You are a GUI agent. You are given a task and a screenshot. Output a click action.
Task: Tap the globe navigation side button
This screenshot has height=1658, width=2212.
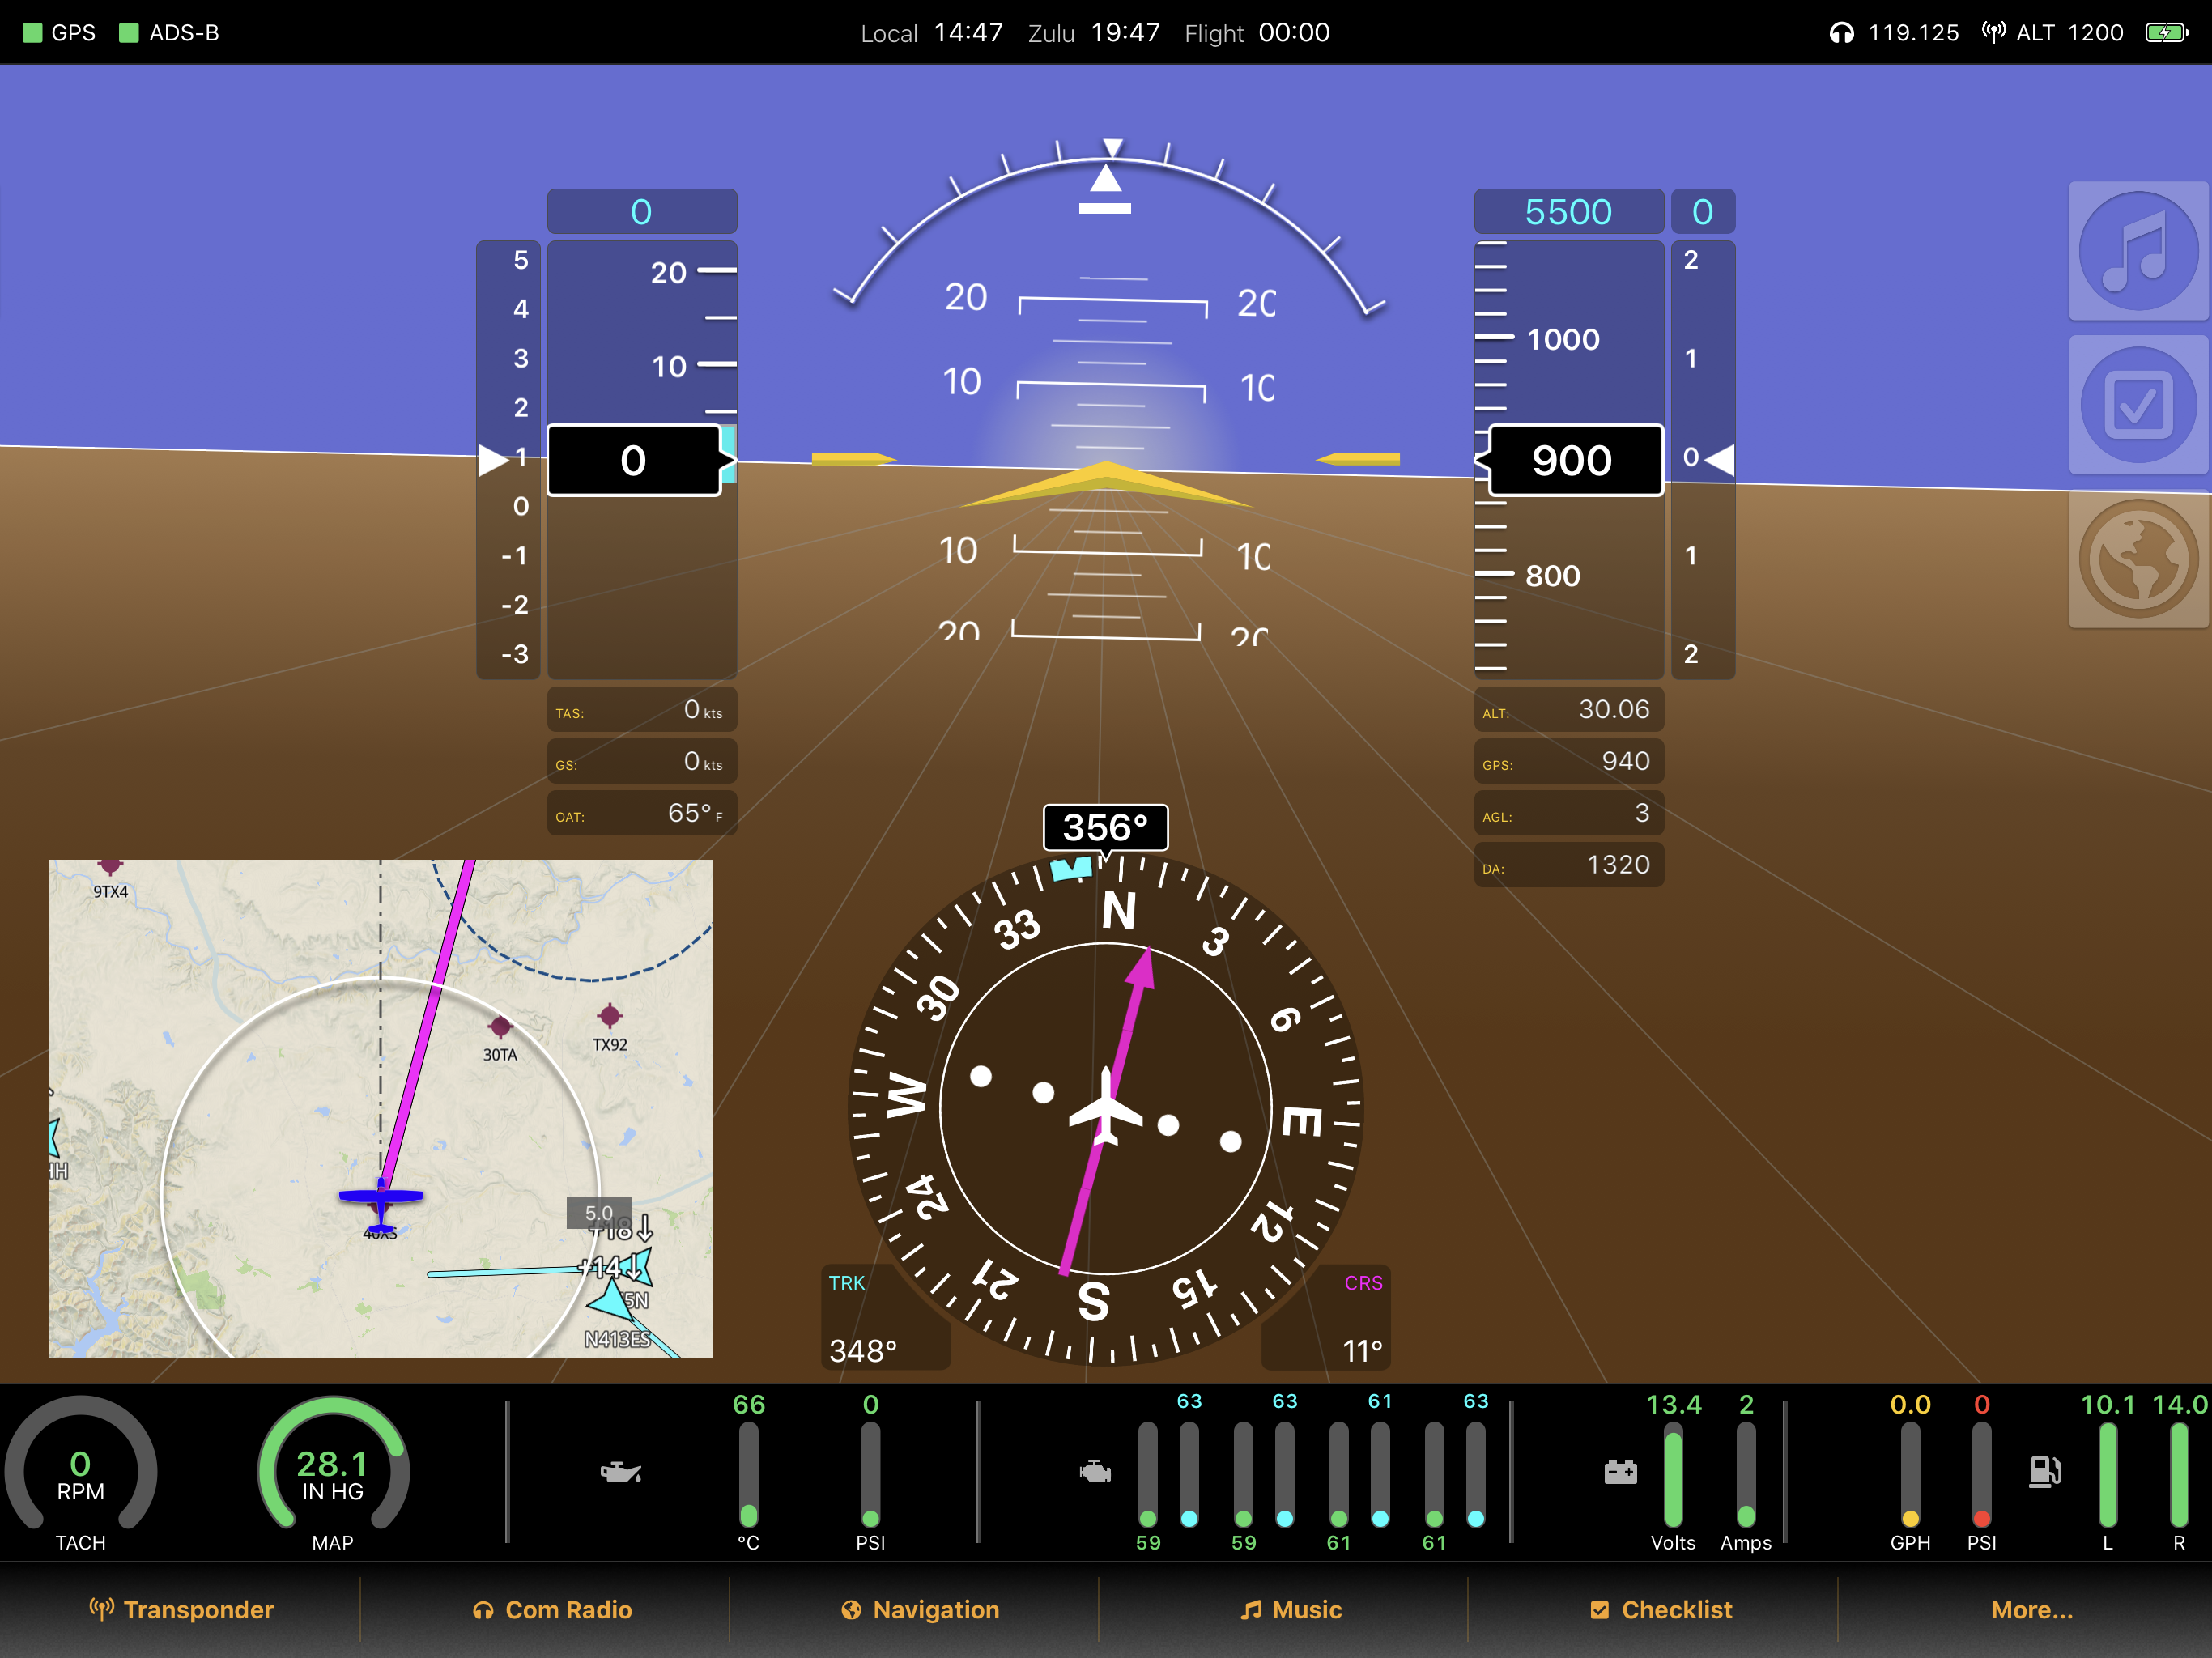(x=2138, y=558)
